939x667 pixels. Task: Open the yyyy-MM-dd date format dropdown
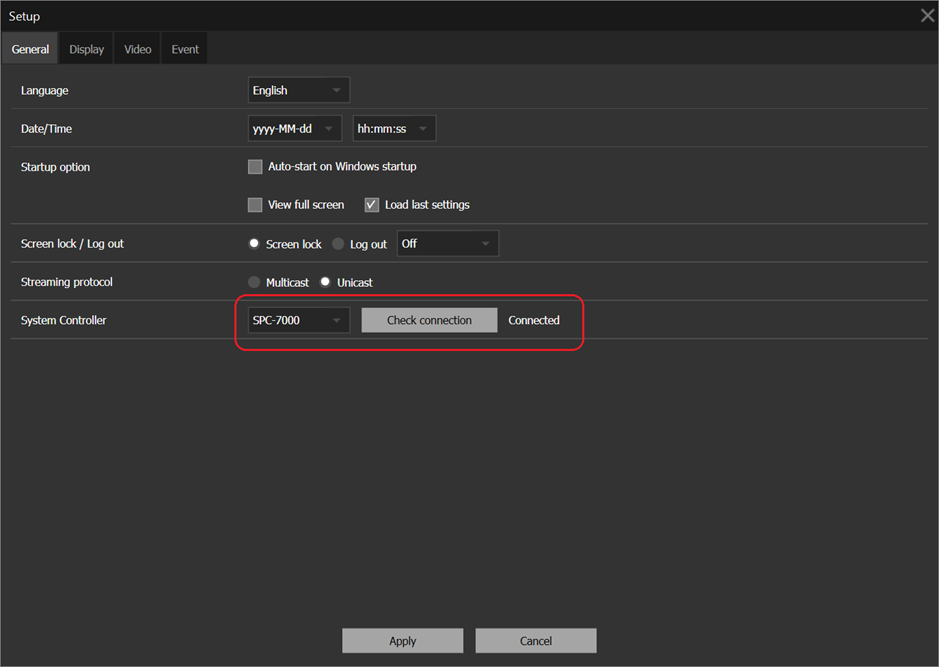coord(295,129)
